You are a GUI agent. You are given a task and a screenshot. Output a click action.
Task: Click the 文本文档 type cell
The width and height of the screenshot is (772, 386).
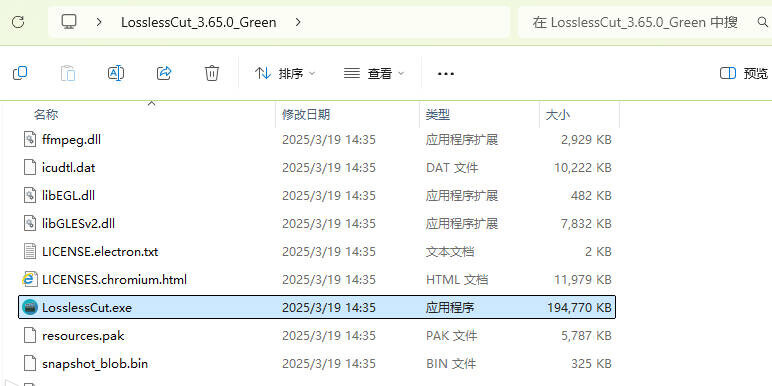click(x=450, y=252)
